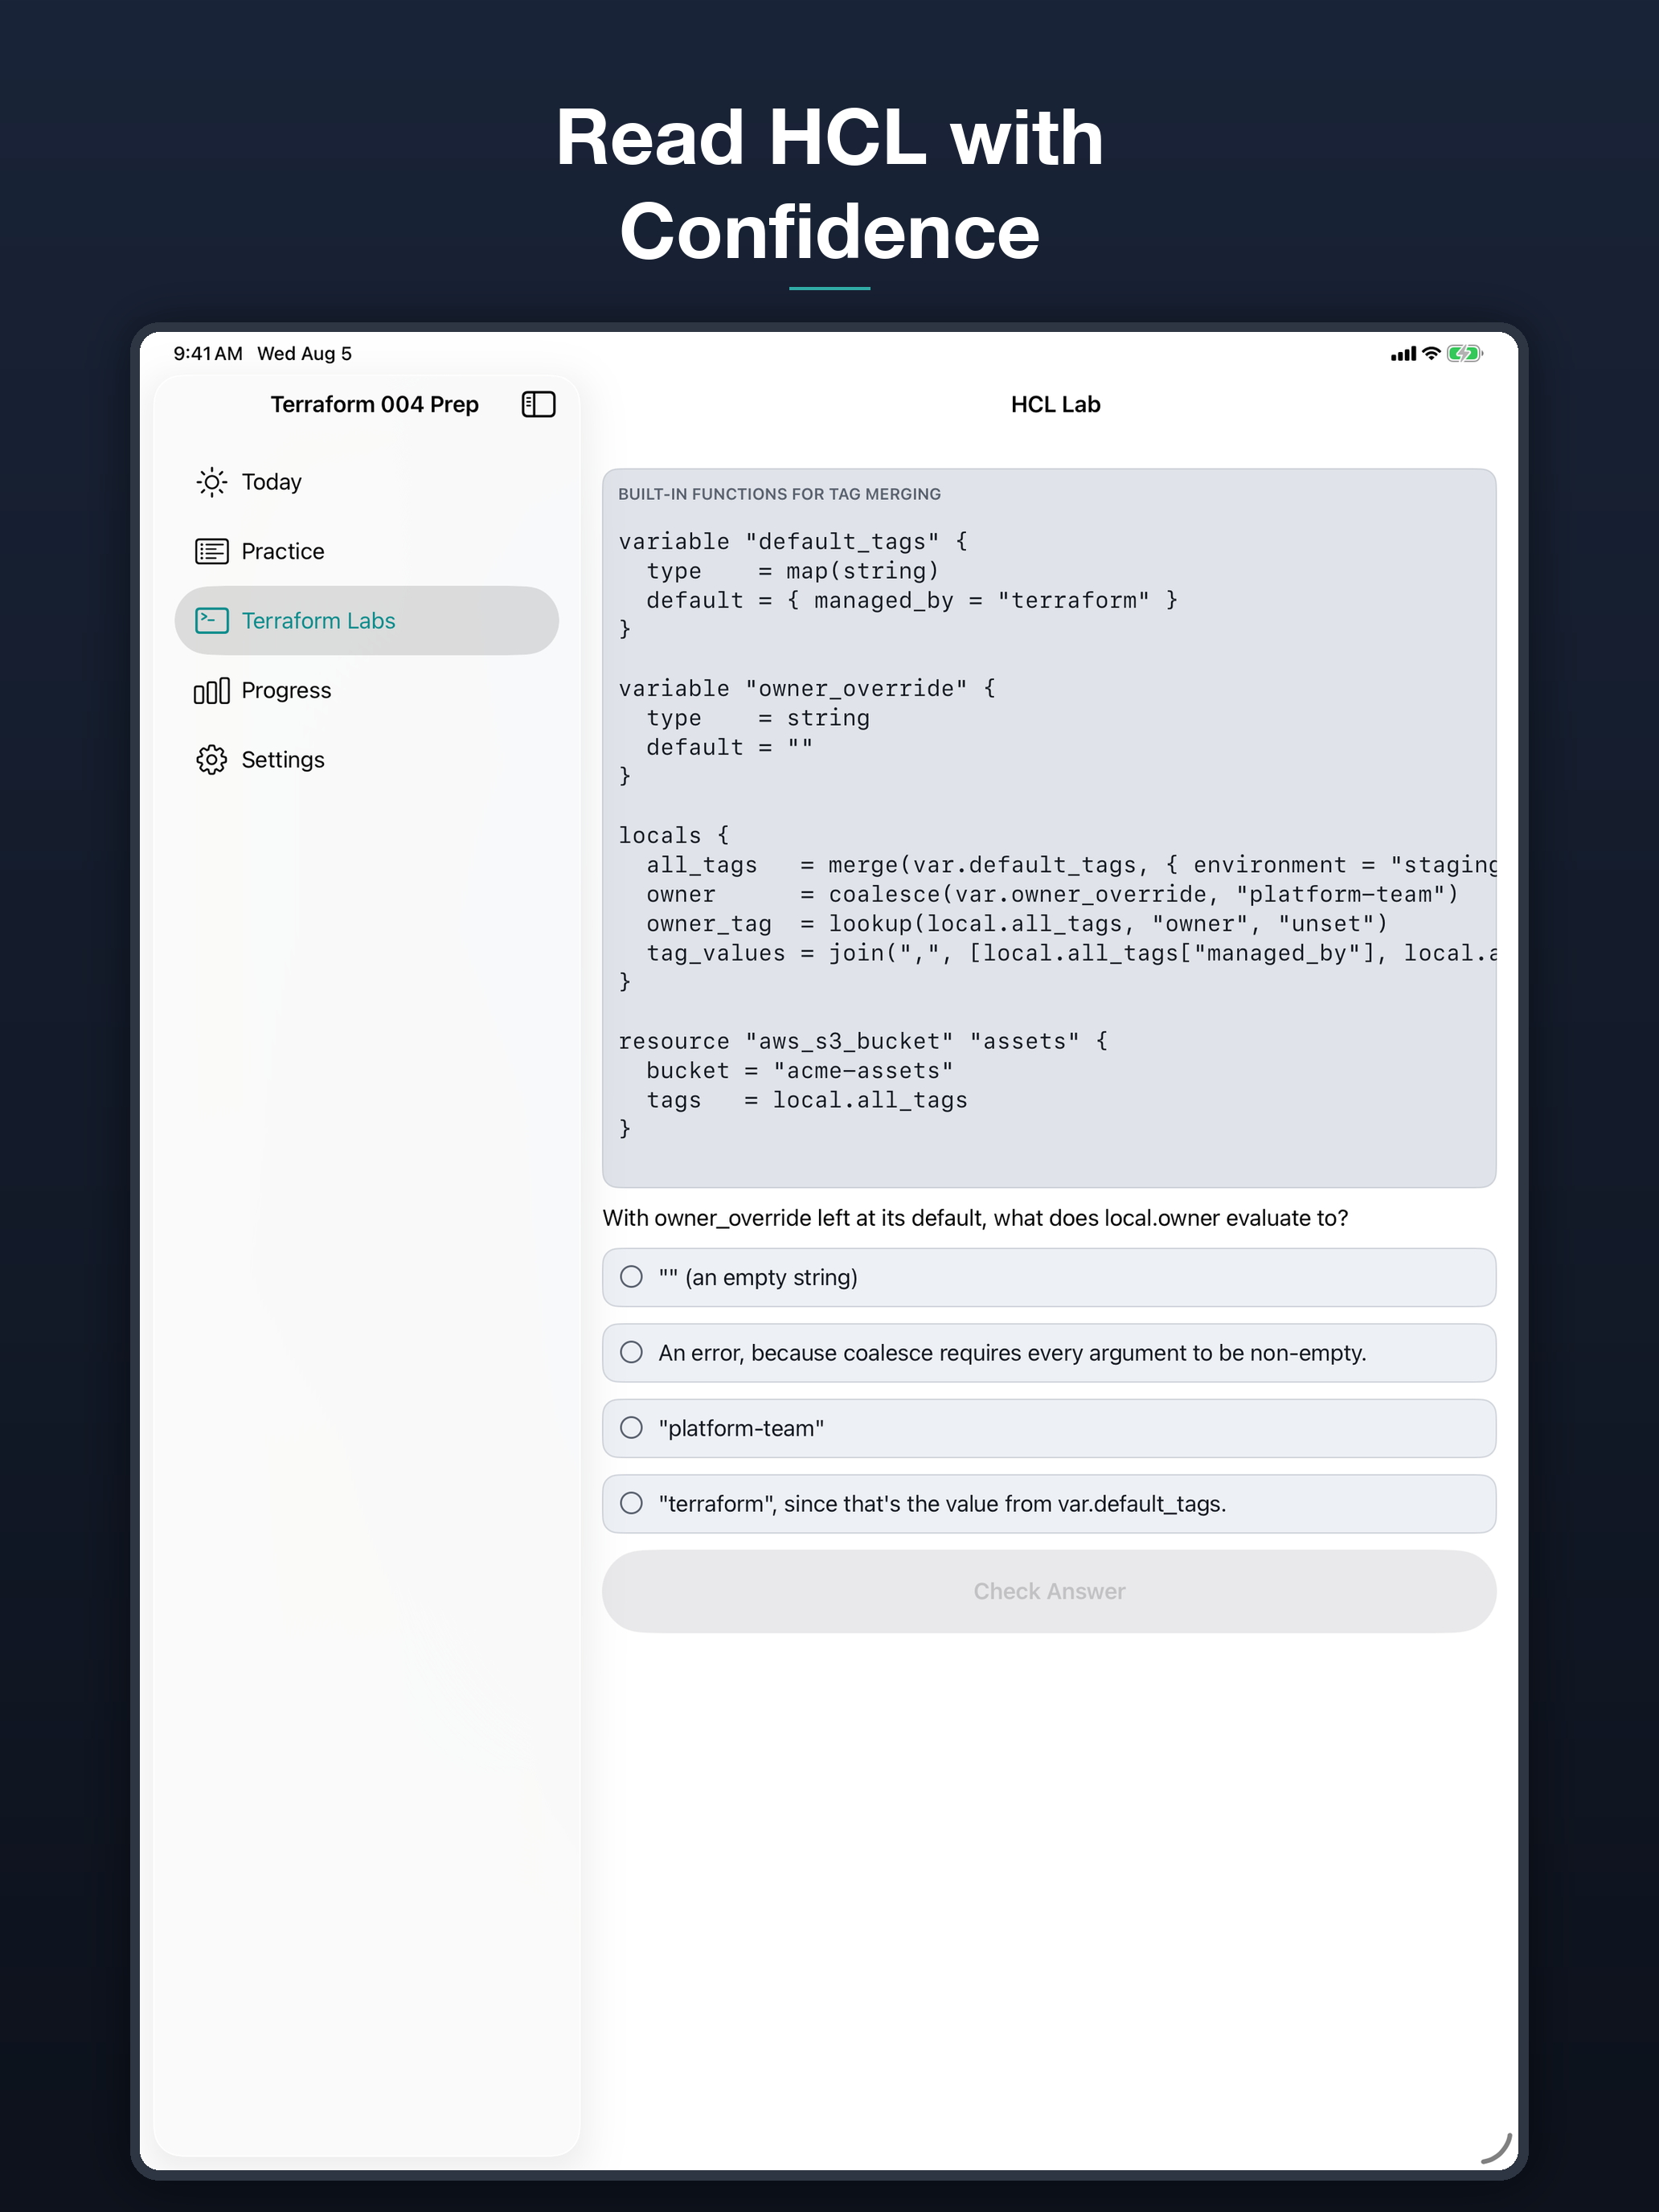Click the tags = local.all_tags line
This screenshot has width=1659, height=2212.
click(x=806, y=1100)
